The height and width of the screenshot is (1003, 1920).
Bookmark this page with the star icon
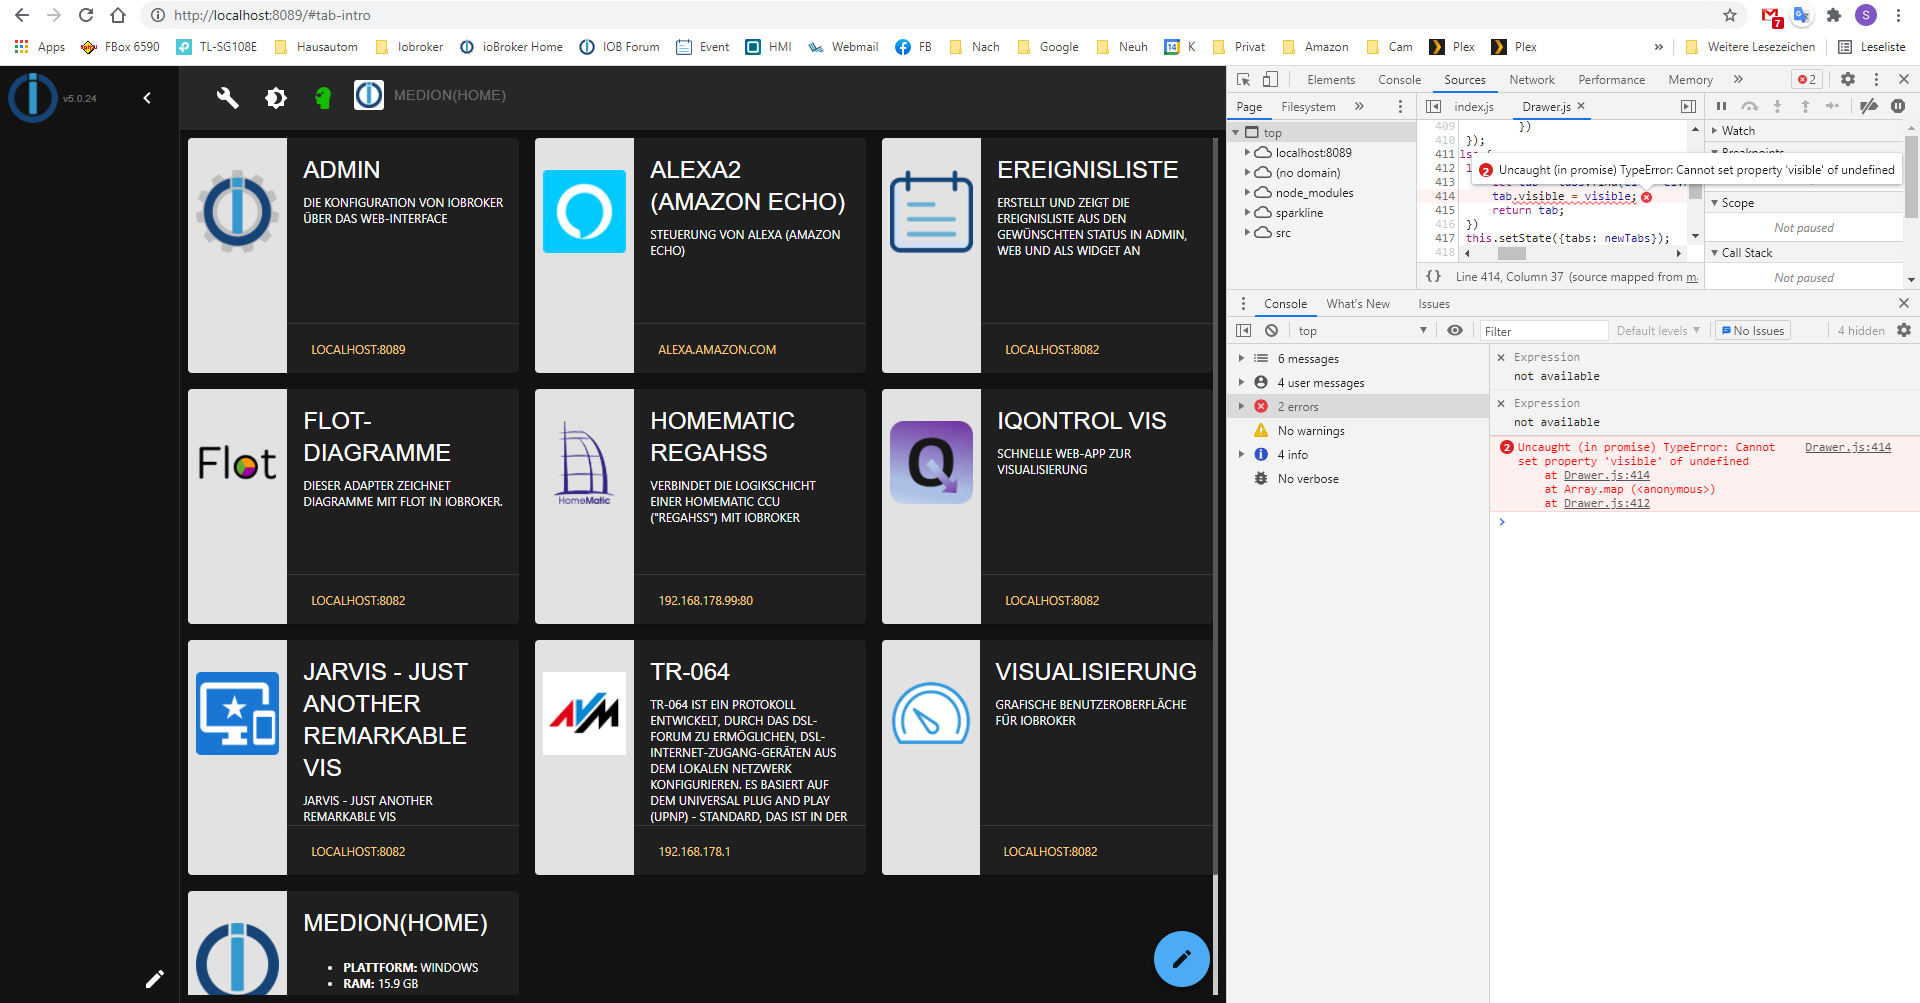pyautogui.click(x=1730, y=15)
